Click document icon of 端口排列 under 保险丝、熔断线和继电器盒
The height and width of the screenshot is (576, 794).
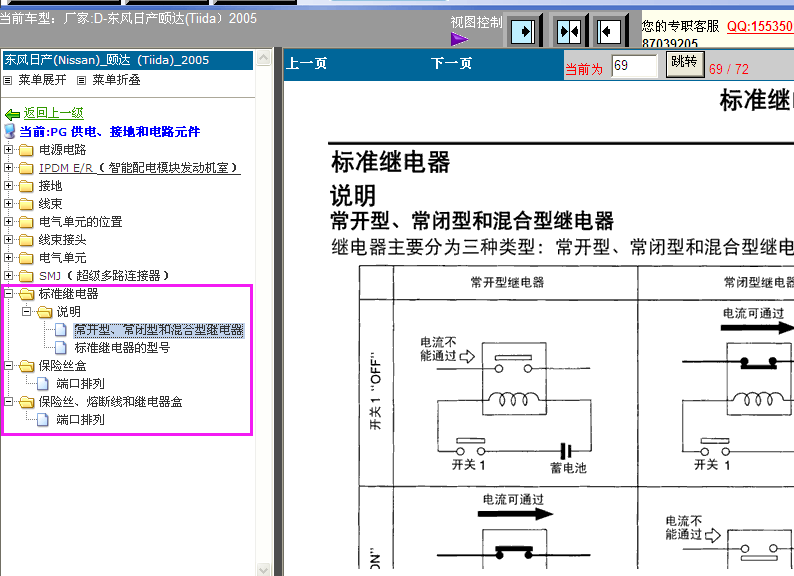[43, 420]
